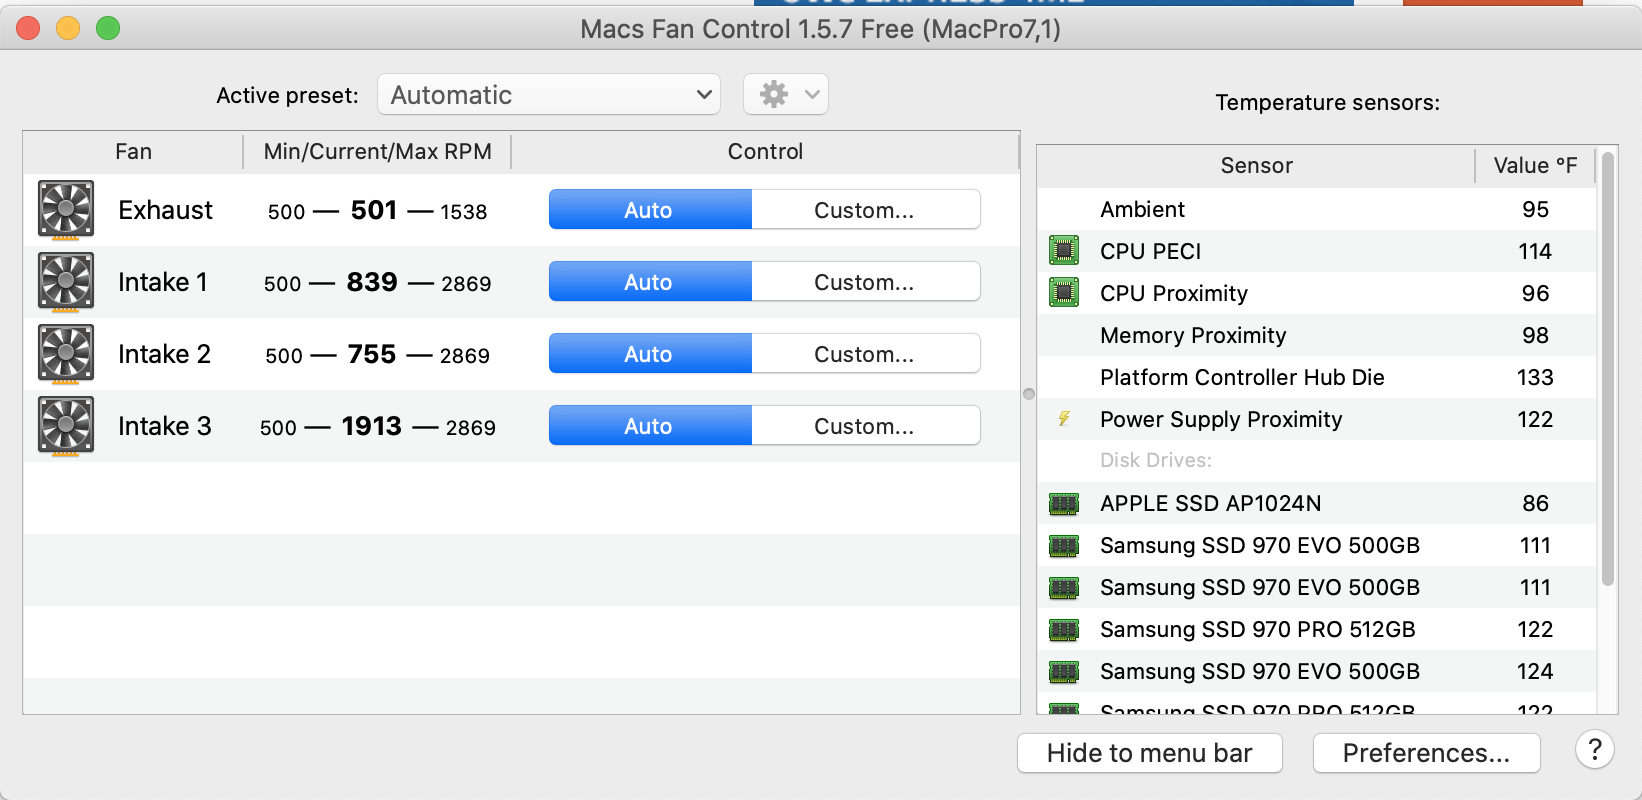The image size is (1642, 800).
Task: Click Hide to menu bar button
Action: pyautogui.click(x=1149, y=753)
